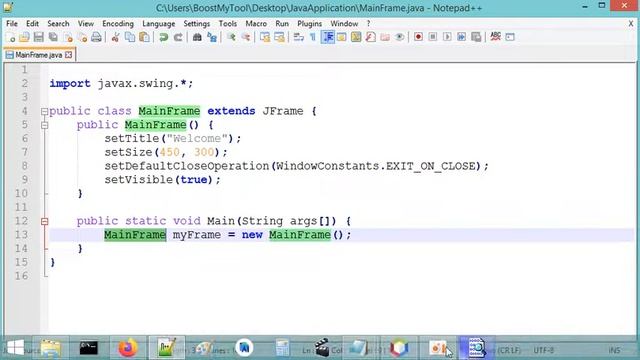Open the Run menu
The height and width of the screenshot is (360, 640).
click(x=282, y=24)
